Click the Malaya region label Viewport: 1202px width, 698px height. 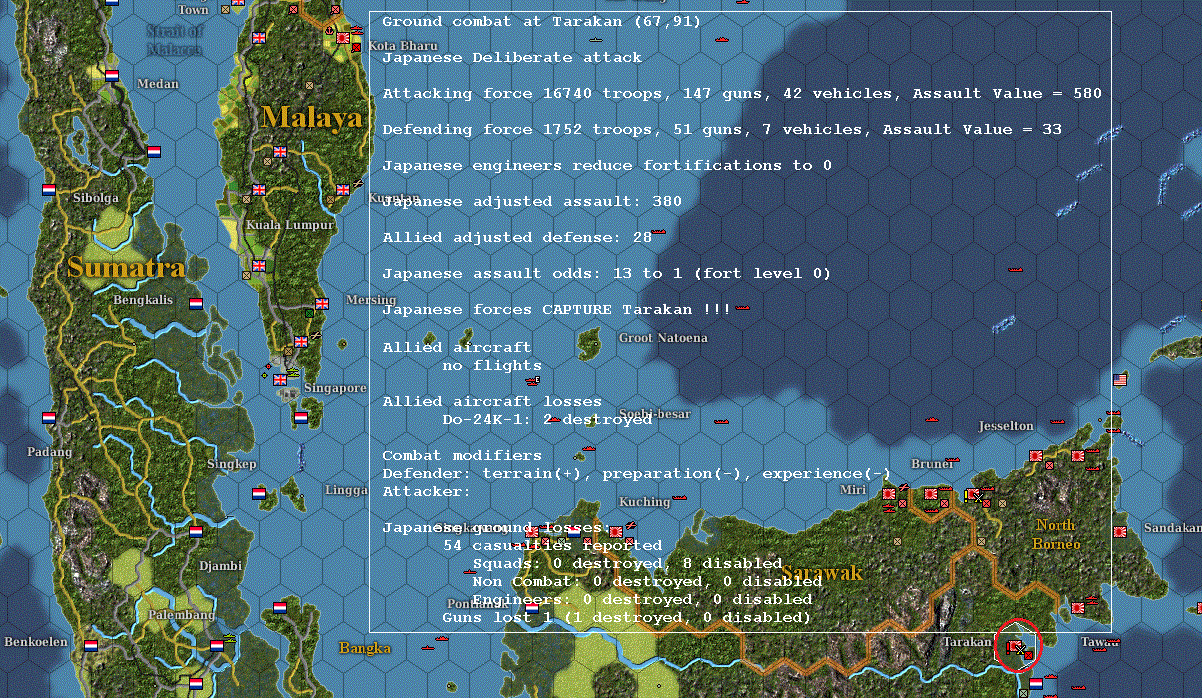(312, 117)
